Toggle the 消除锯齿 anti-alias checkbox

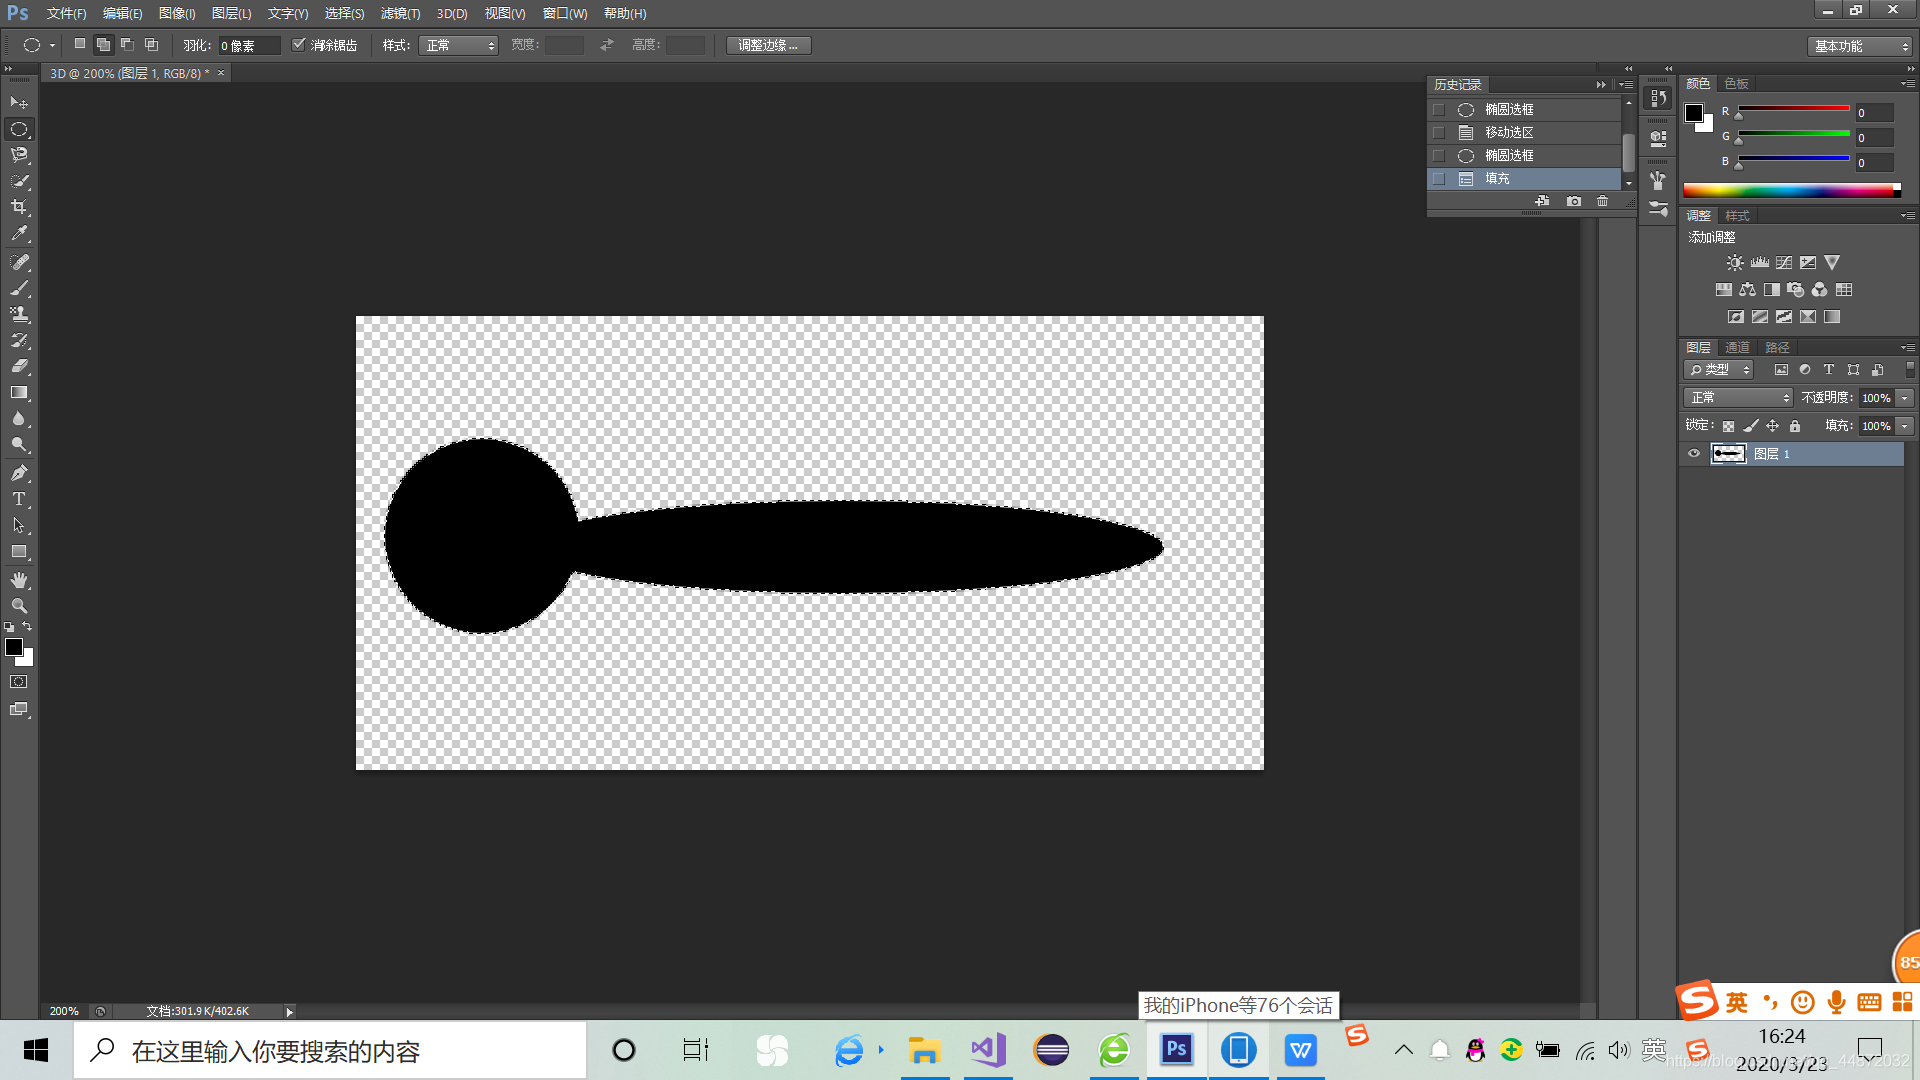coord(298,45)
